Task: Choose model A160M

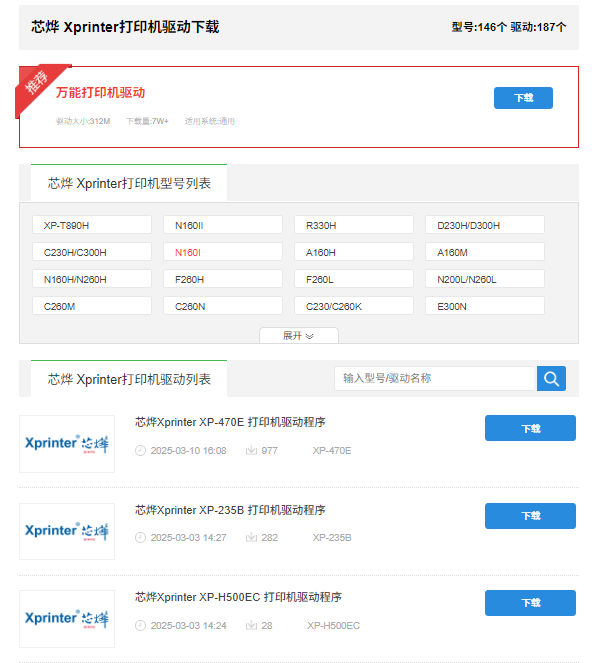Action: [485, 252]
